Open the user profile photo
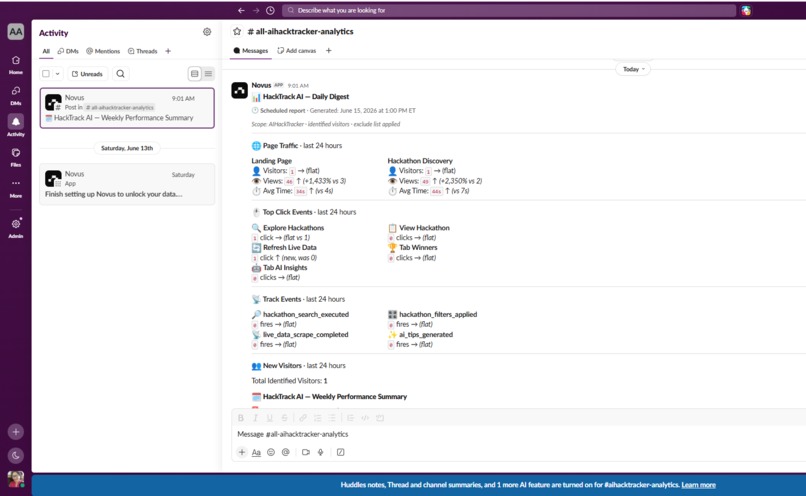The width and height of the screenshot is (806, 496). pos(15,479)
